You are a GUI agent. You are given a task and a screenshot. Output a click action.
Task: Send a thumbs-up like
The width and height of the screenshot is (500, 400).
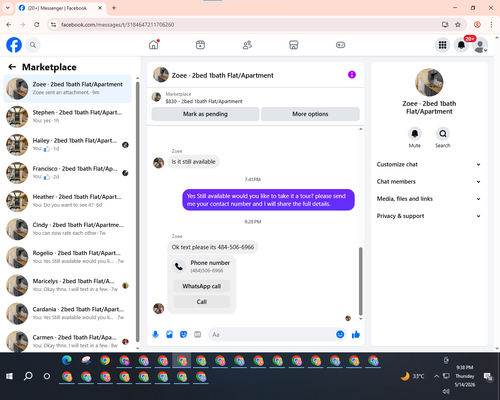[356, 334]
